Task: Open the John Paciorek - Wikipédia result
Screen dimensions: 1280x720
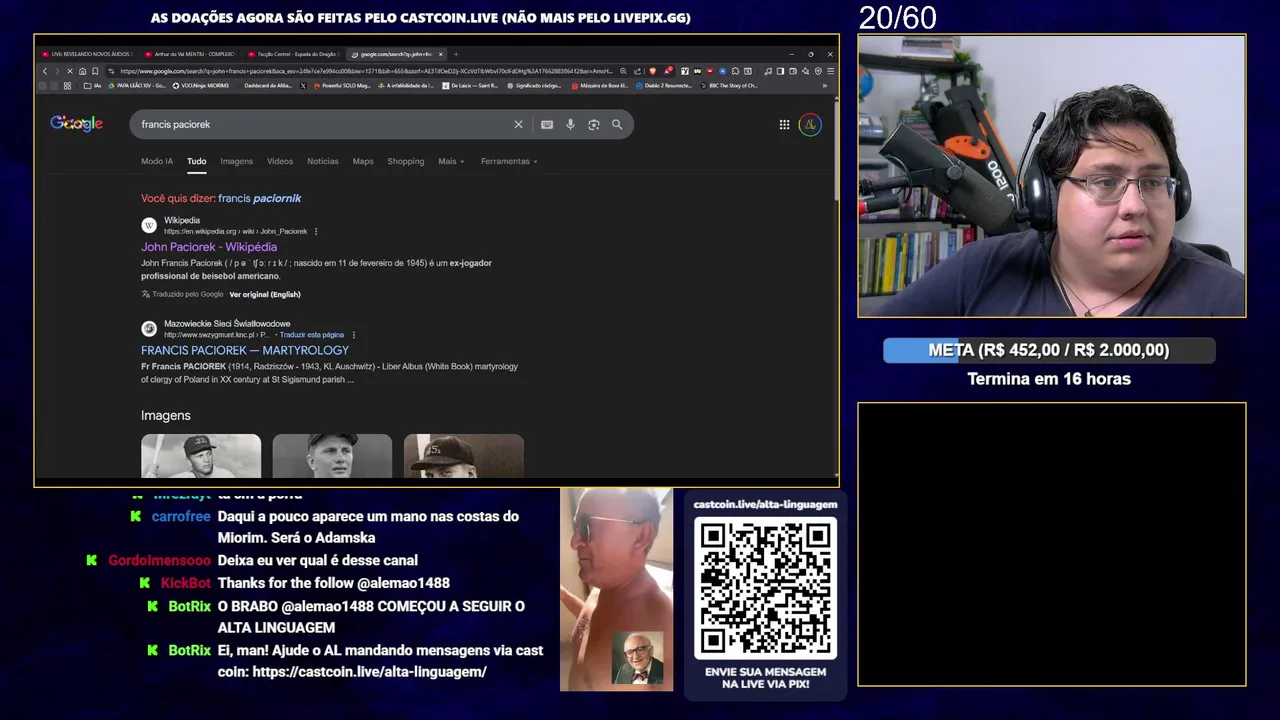Action: tap(209, 247)
